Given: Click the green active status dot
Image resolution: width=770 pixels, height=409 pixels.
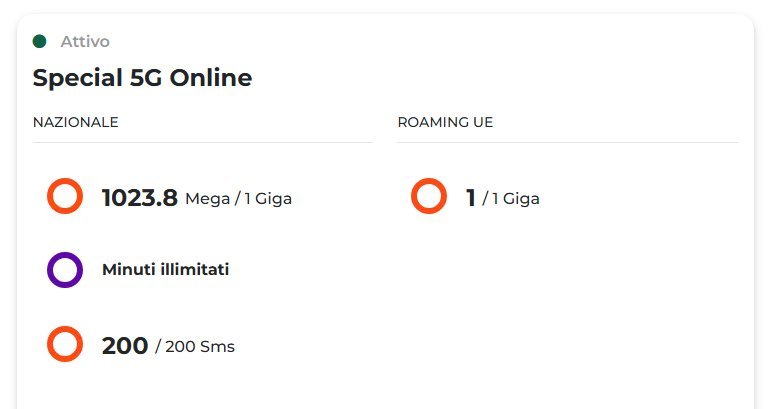Looking at the screenshot, I should tap(40, 41).
